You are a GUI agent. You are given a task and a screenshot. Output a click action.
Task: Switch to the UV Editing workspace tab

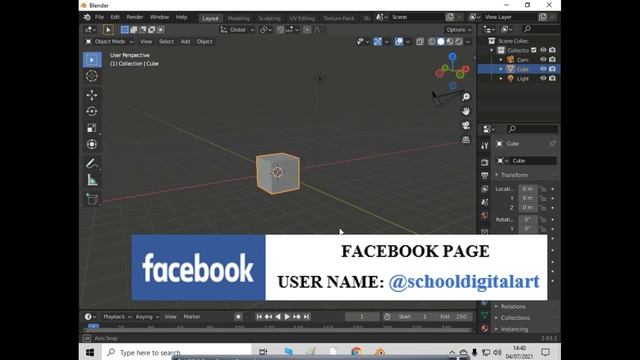pos(302,18)
